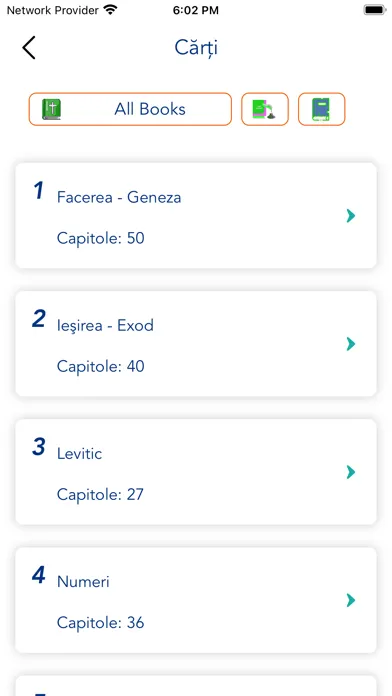Tap Capitole: 36 under Numeri
This screenshot has width=392, height=696.
100,623
